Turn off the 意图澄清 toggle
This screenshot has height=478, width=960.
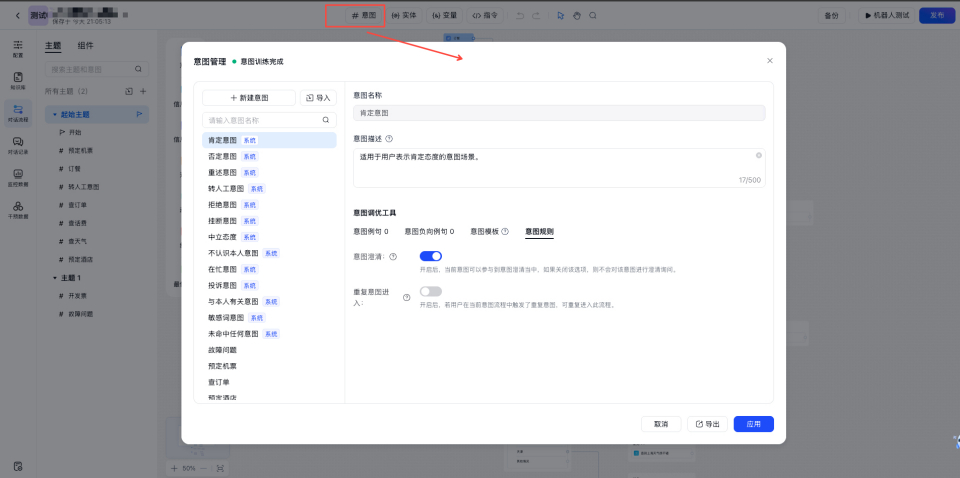coord(431,257)
